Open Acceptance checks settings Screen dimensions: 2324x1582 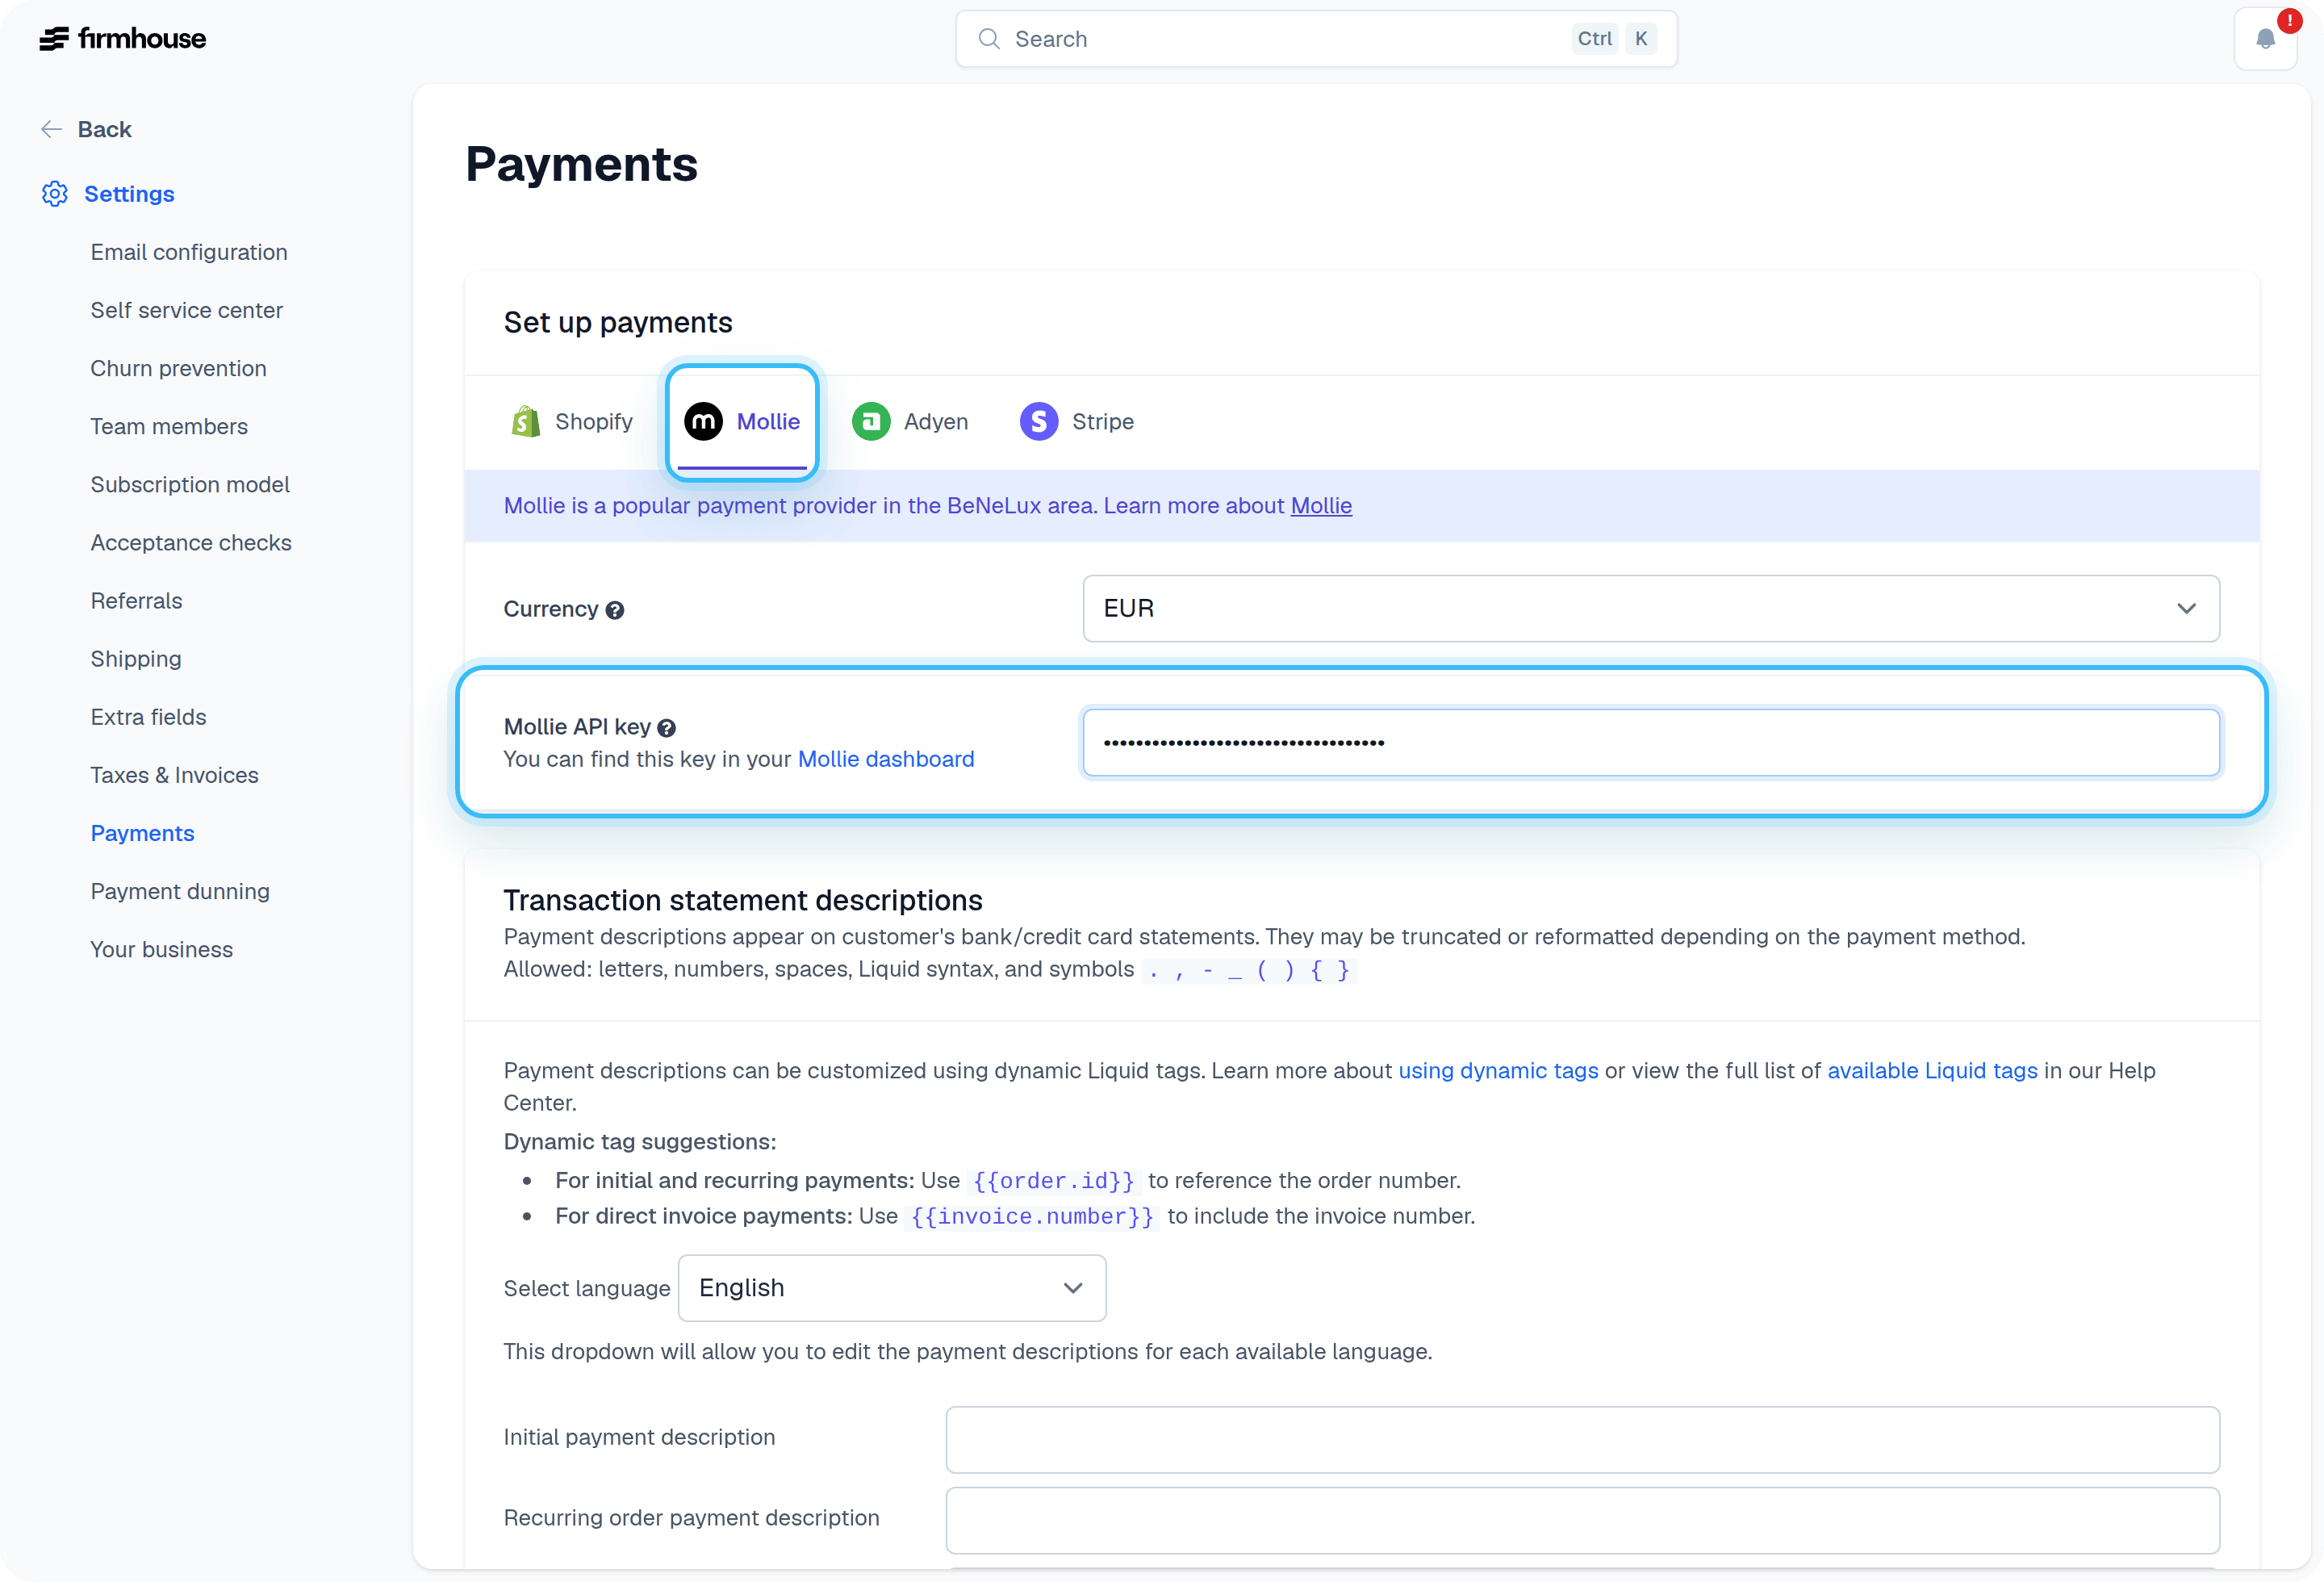click(x=191, y=542)
